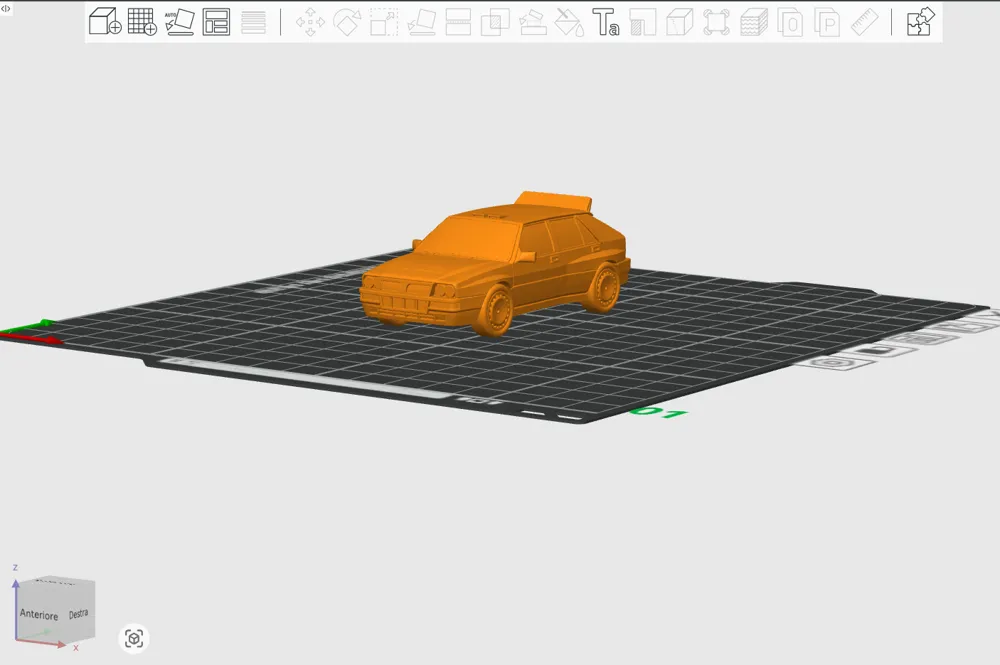Click the horizontal lines layer-height icon

(x=253, y=22)
